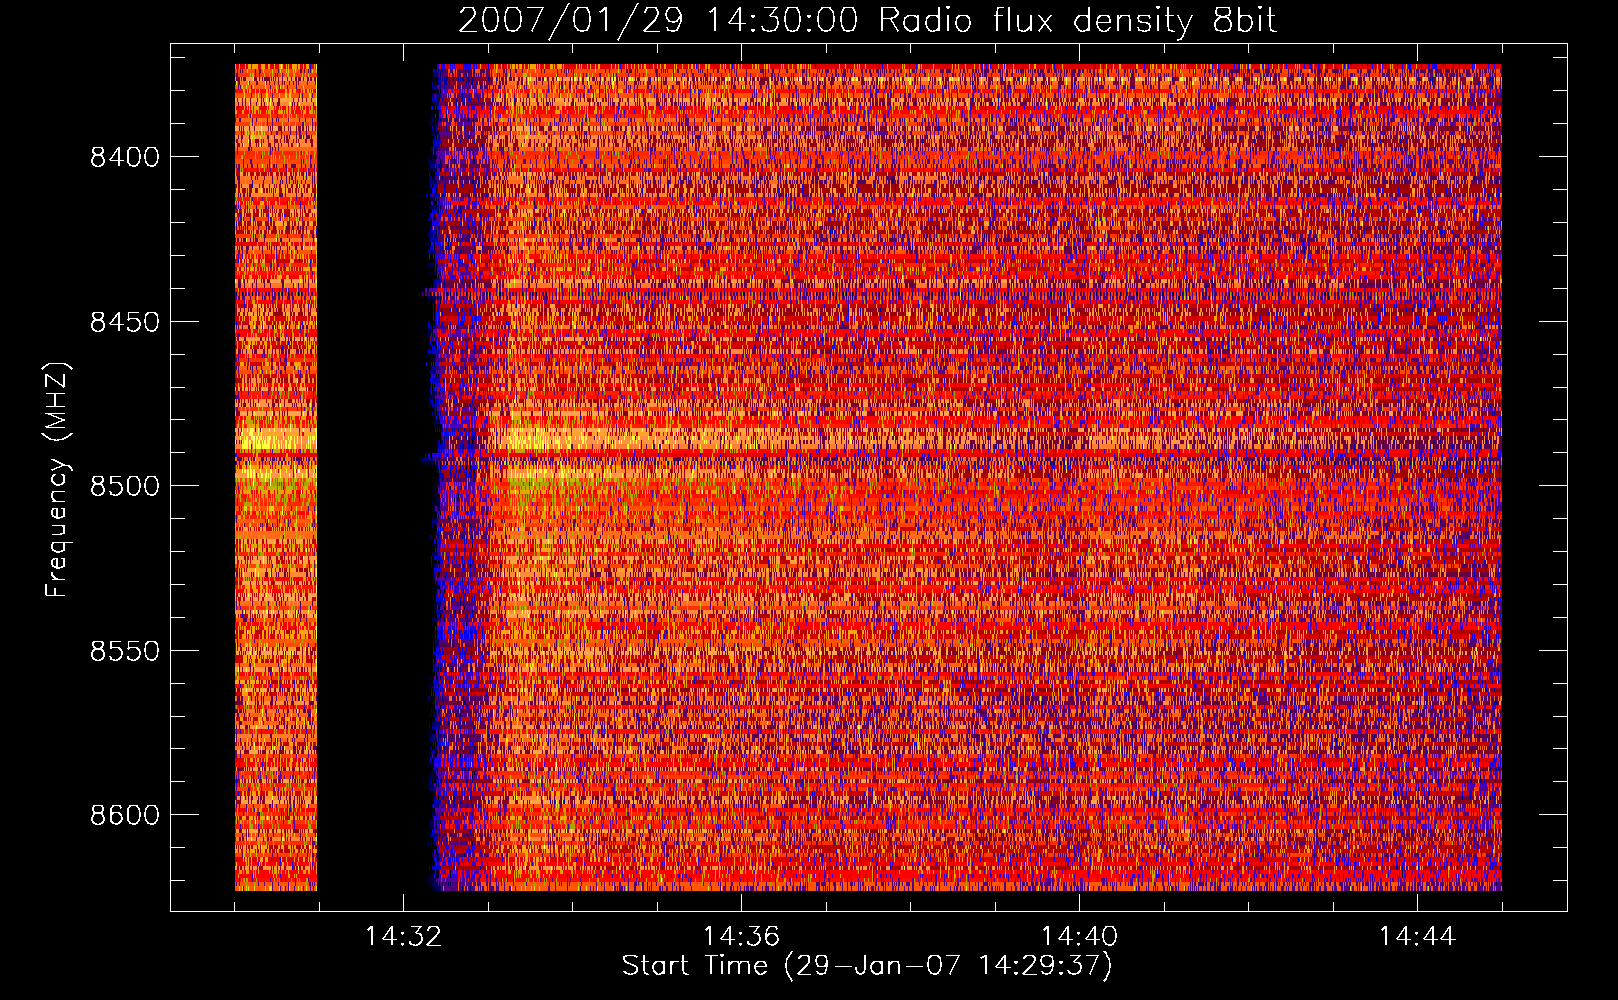Click the 8500 frequency tick label

125,486
